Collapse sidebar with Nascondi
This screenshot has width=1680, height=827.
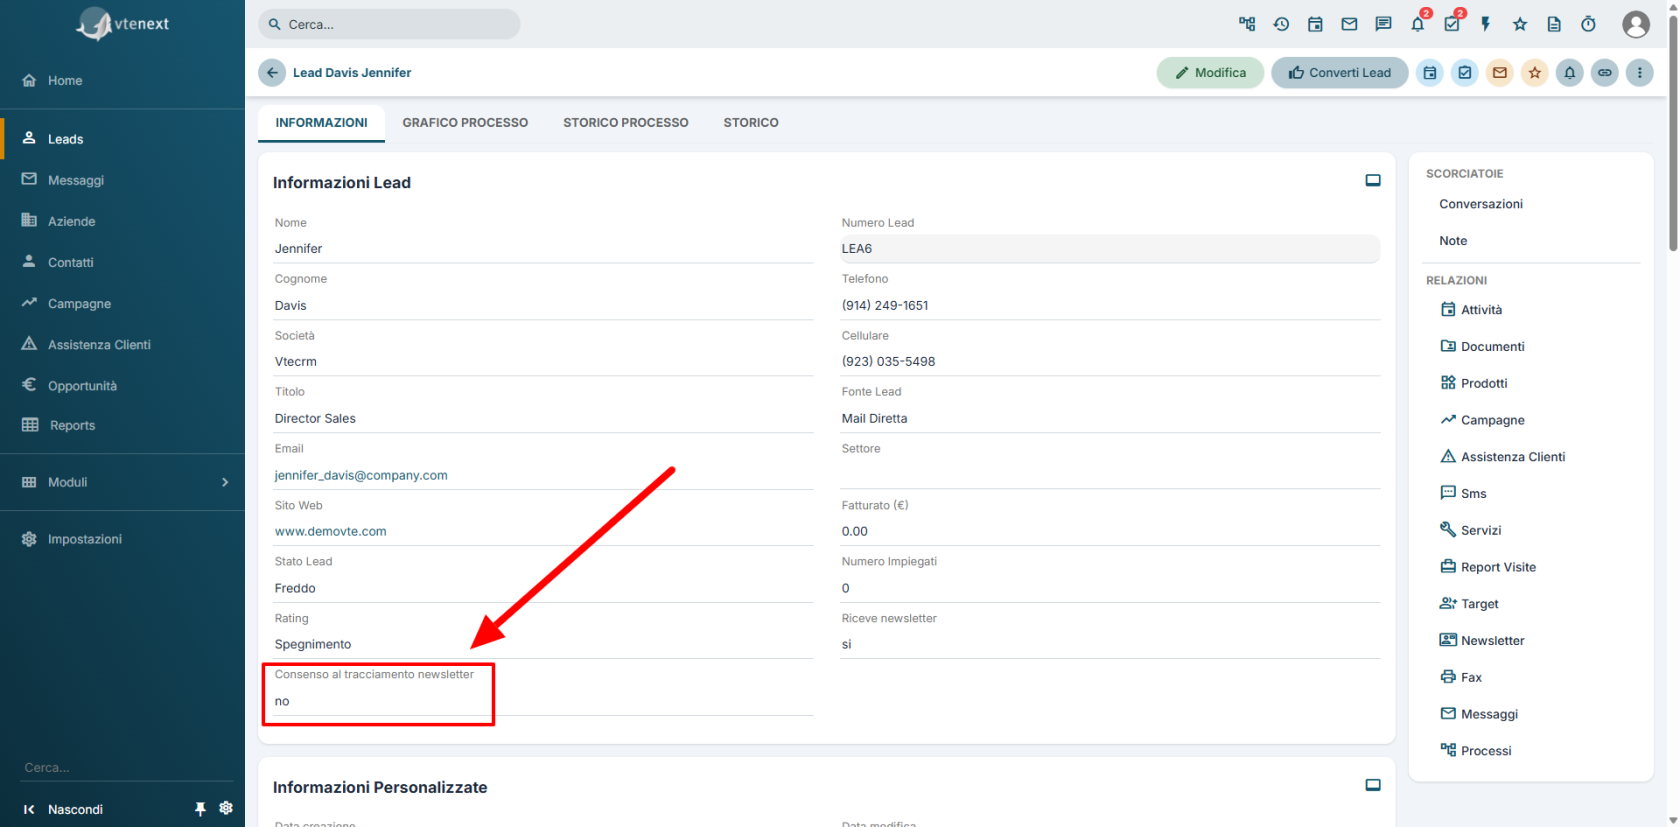[64, 809]
